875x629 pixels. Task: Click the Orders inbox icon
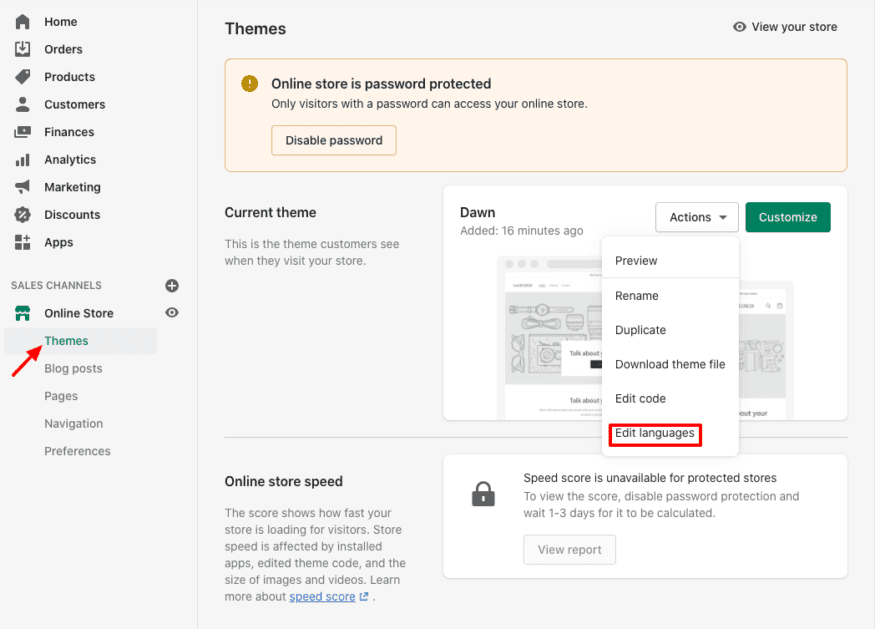(x=22, y=49)
